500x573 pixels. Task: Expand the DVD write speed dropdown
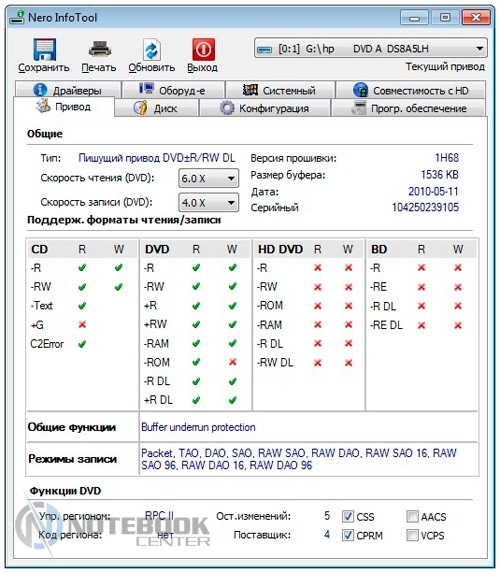[x=209, y=202]
